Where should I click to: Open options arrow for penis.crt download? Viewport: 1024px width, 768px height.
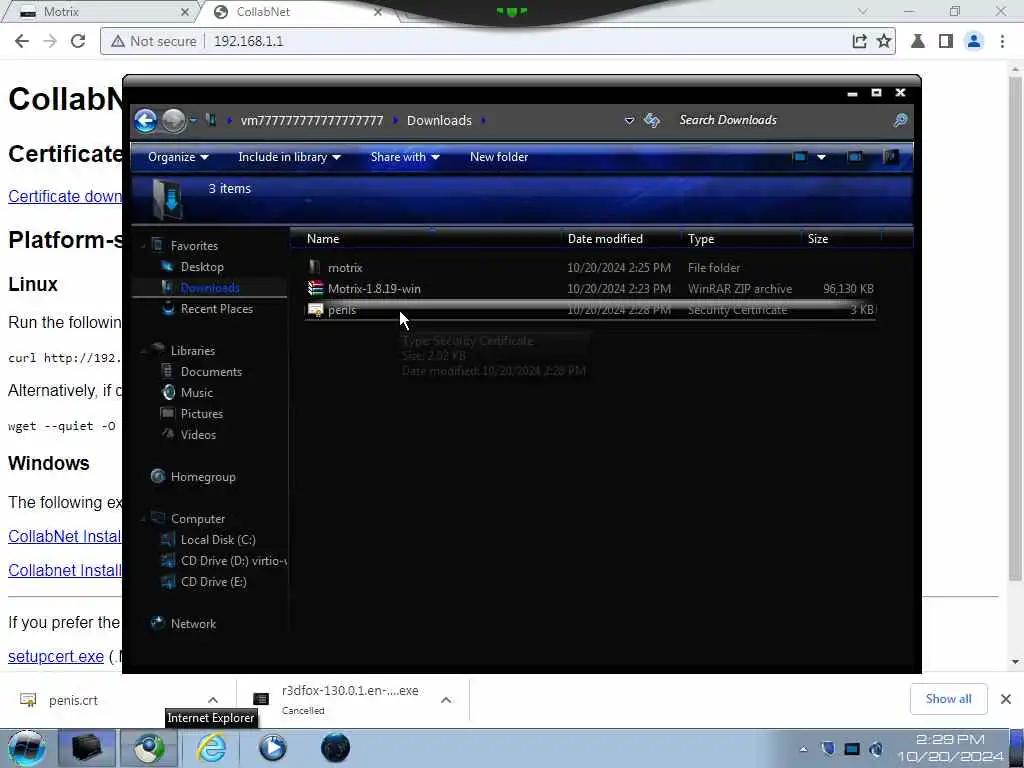(213, 700)
